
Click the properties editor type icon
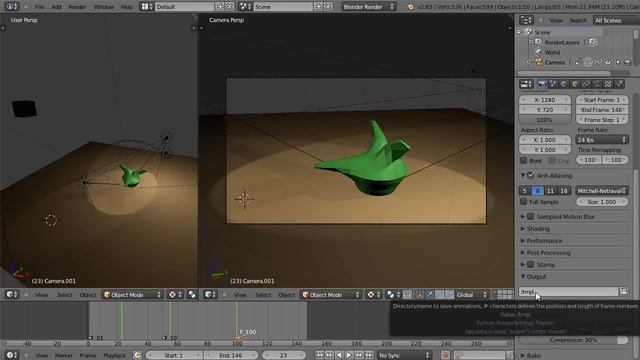[x=526, y=84]
